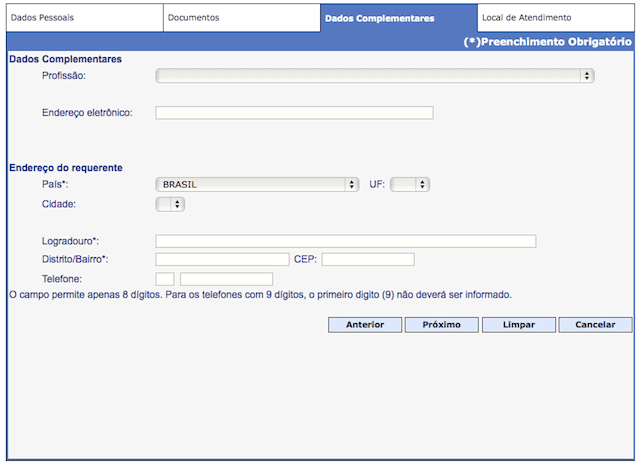Click the Anterior button
Screen dimensions: 640x466
tap(365, 325)
